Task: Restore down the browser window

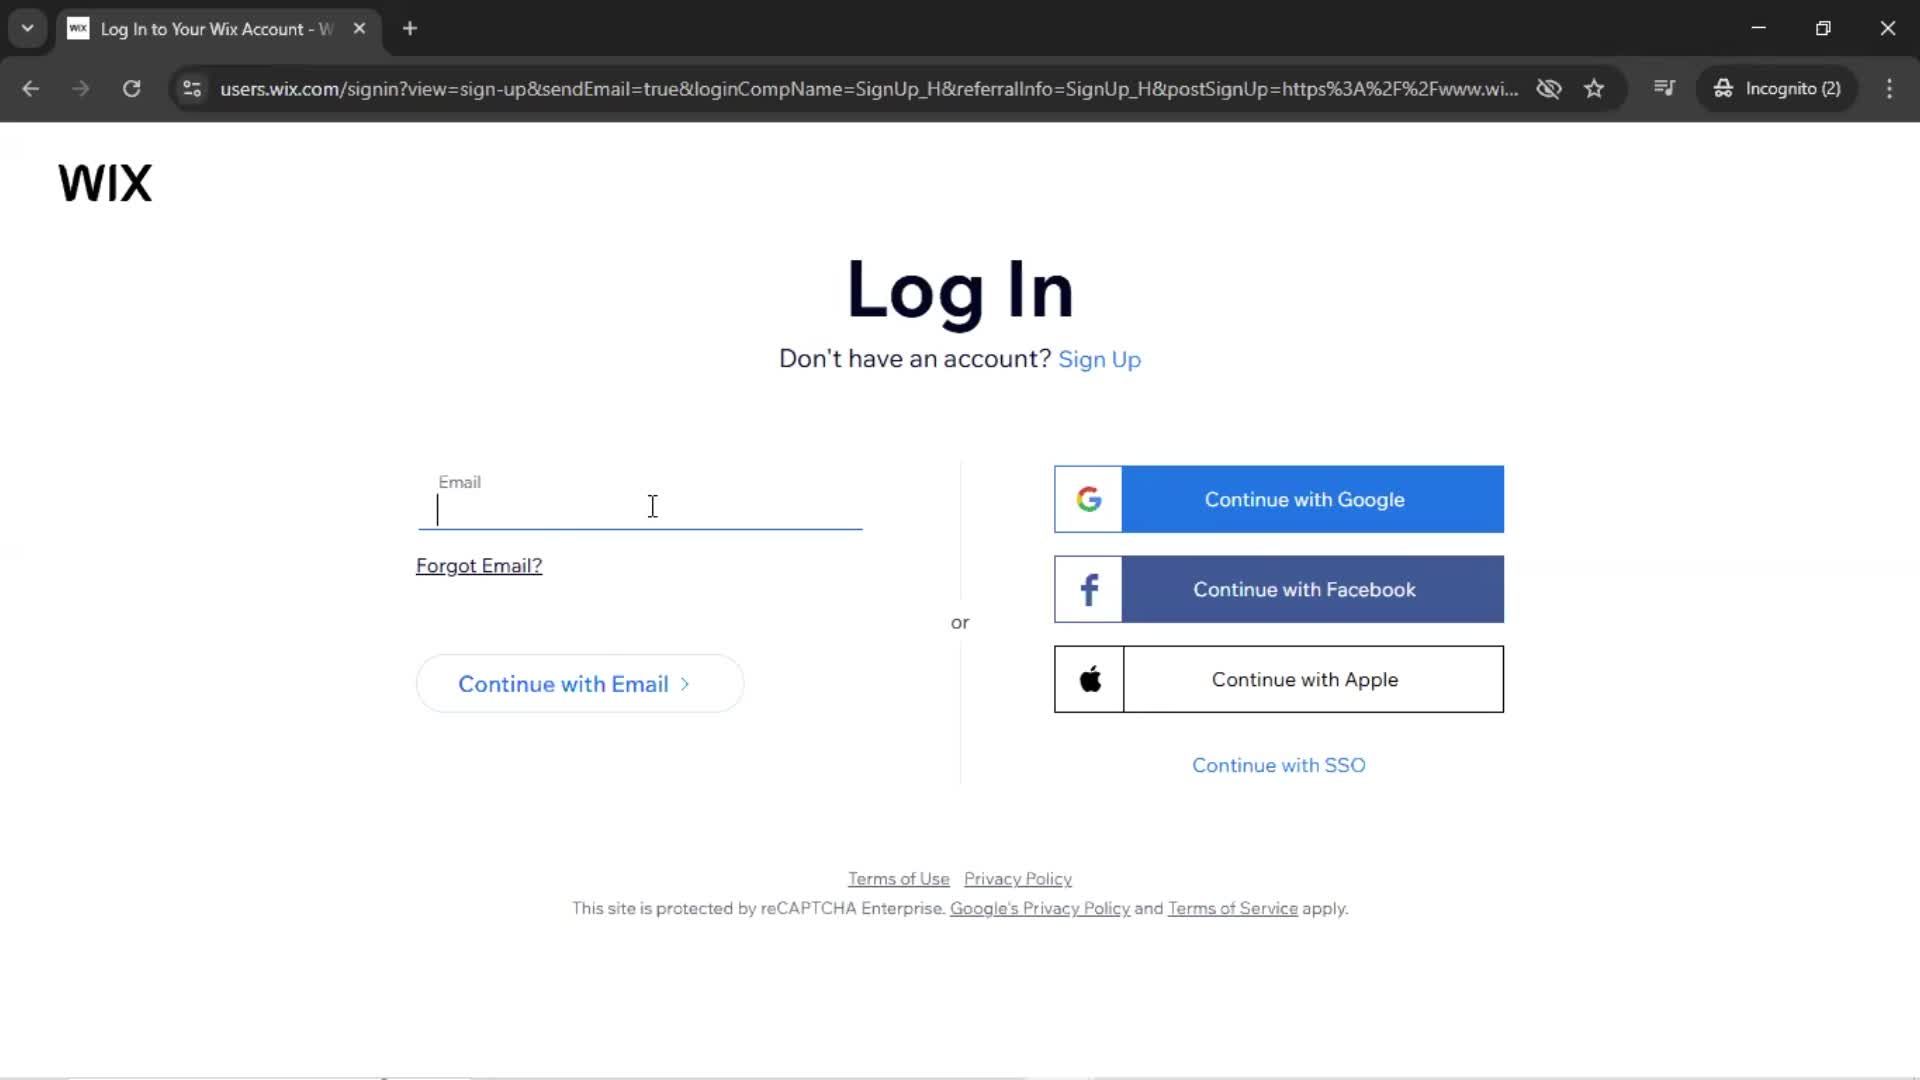Action: (x=1823, y=28)
